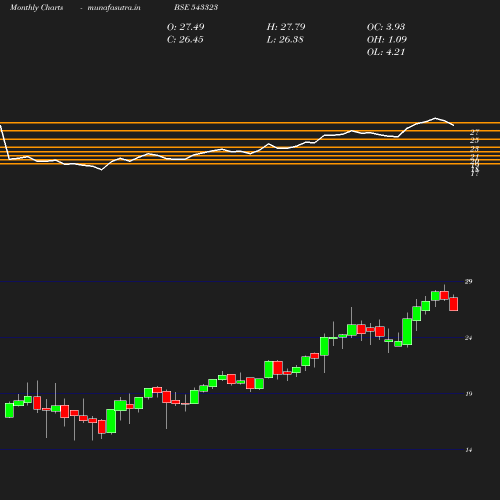Click the price axis label '19'

469,394
